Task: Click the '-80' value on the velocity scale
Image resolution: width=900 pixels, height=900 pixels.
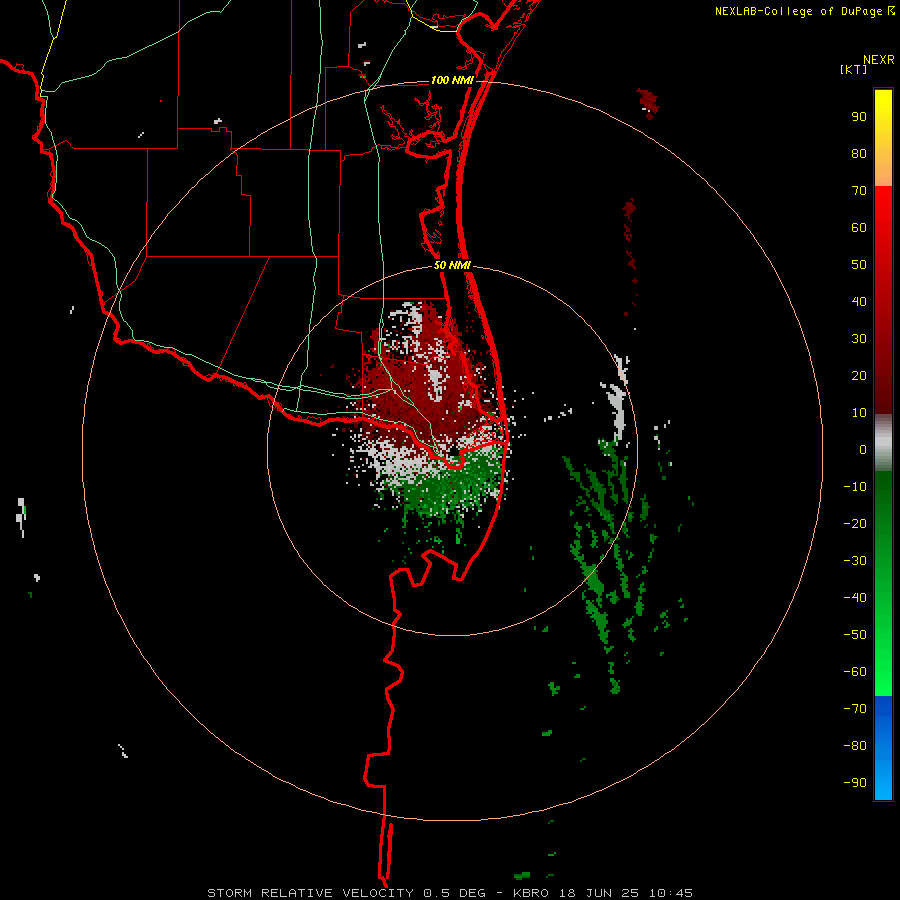Action: tap(855, 746)
